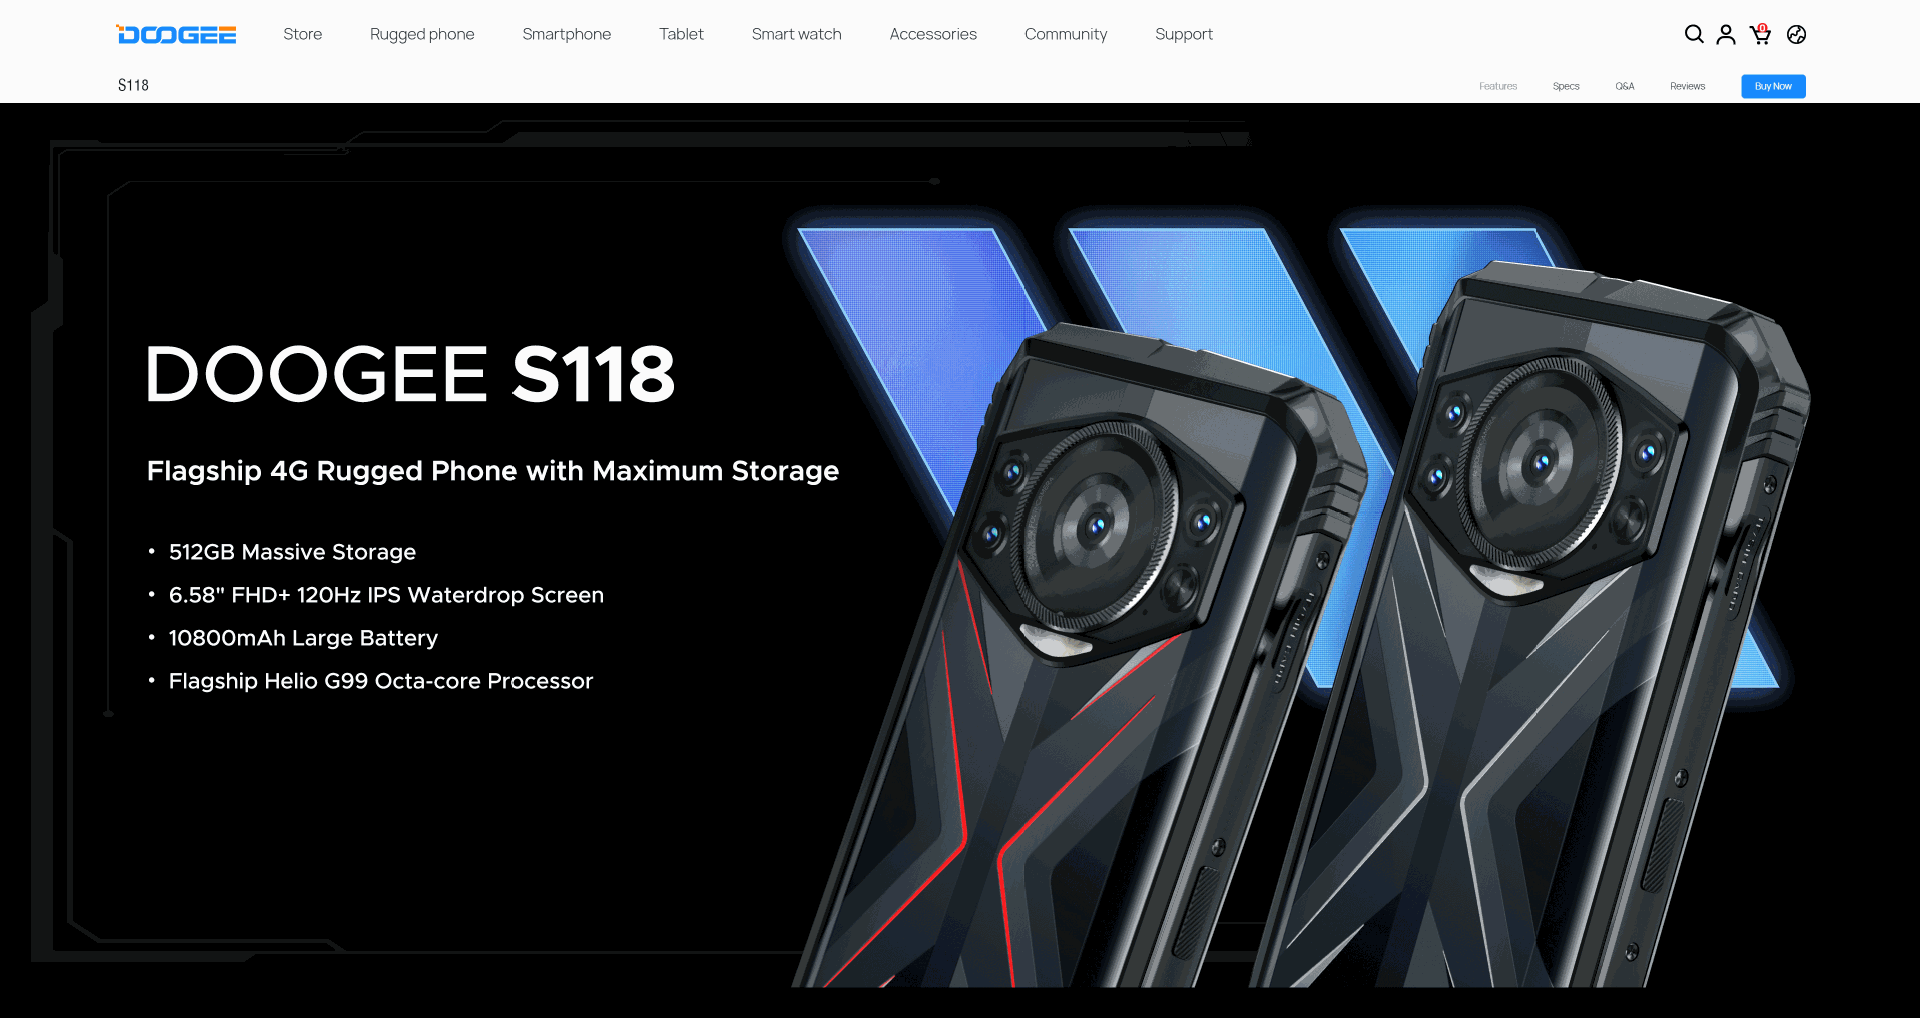The height and width of the screenshot is (1018, 1920).
Task: Expand the Tablet menu
Action: [x=681, y=34]
